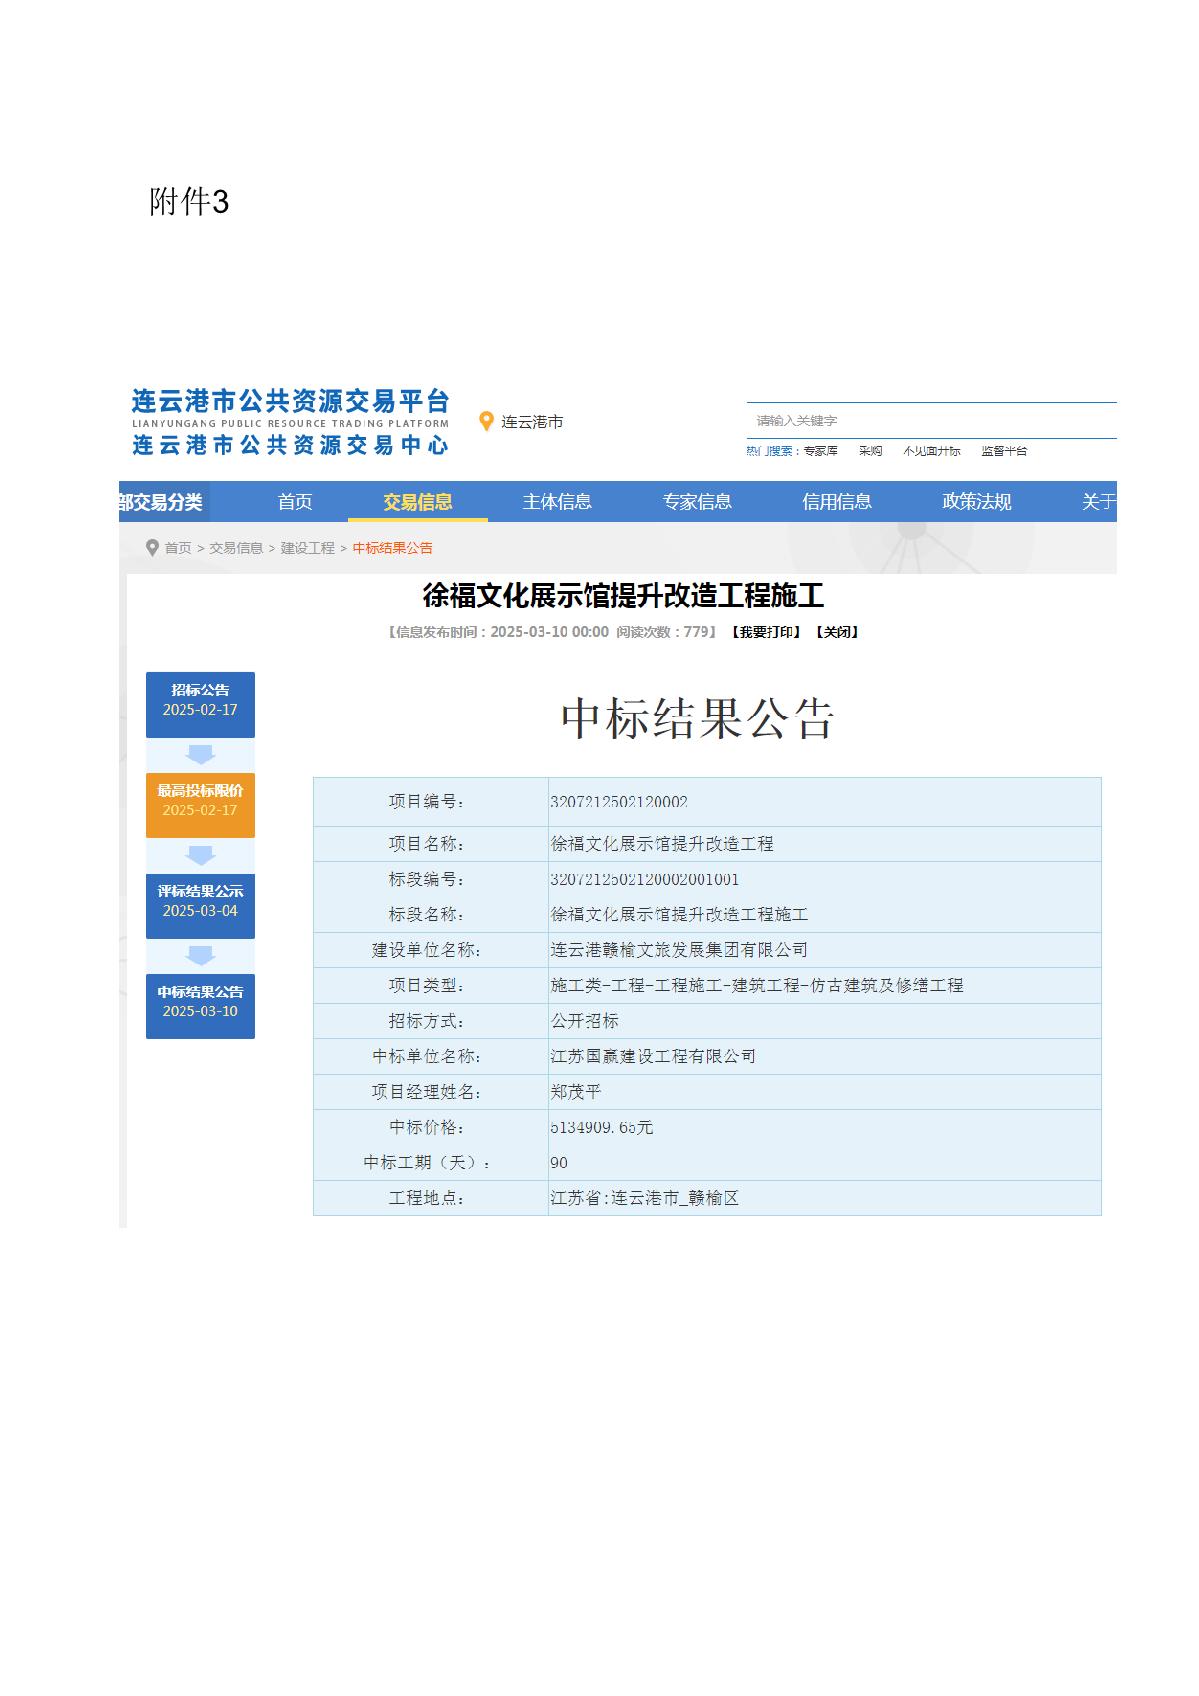The image size is (1199, 1696).
Task: Click 建设工程 in the breadcrumb trail
Action: click(308, 548)
